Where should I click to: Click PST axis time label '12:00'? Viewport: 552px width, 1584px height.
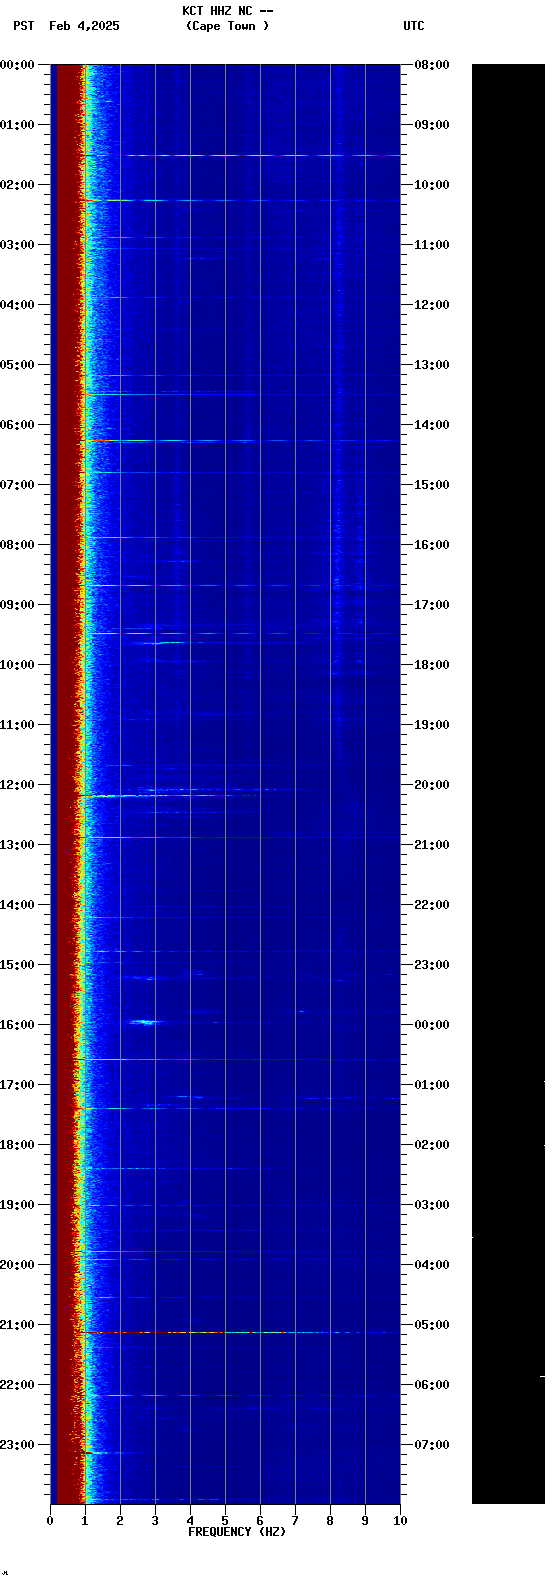click(x=18, y=785)
